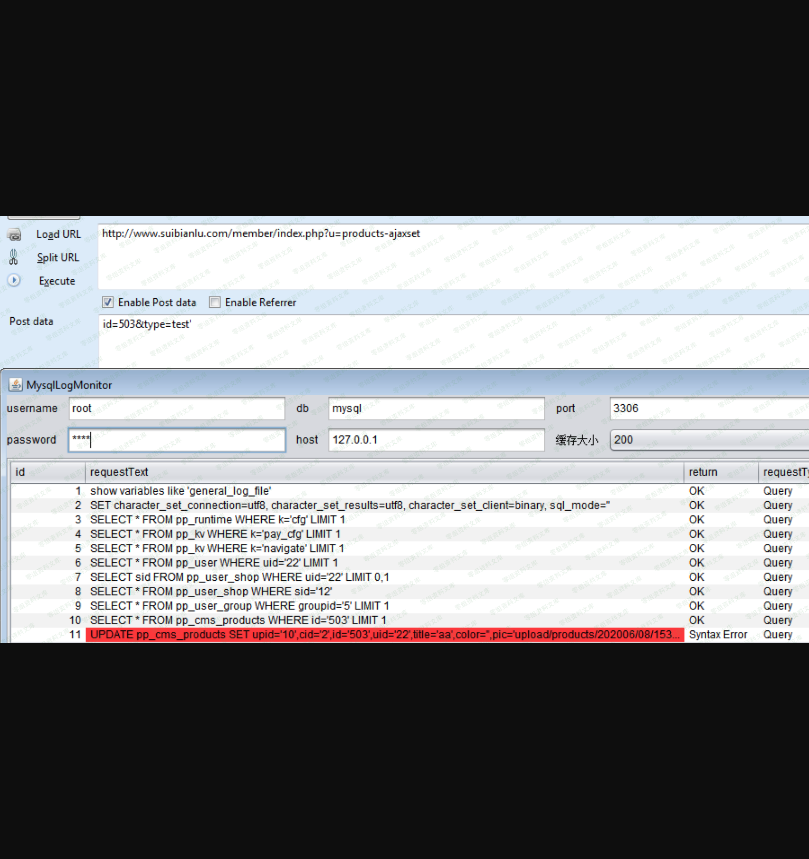Screen dimensions: 809x859
Task: Click into the Post data text area
Action: [x=450, y=340]
